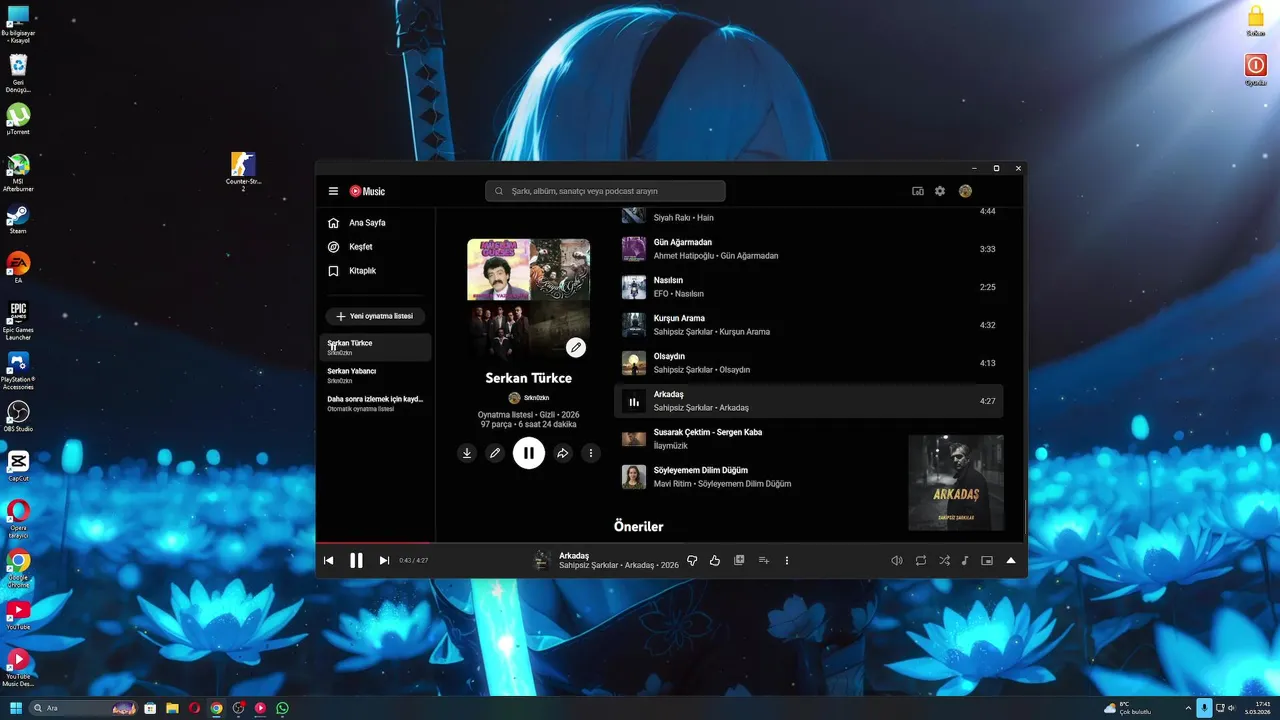Open player bar more actions menu

pyautogui.click(x=787, y=561)
